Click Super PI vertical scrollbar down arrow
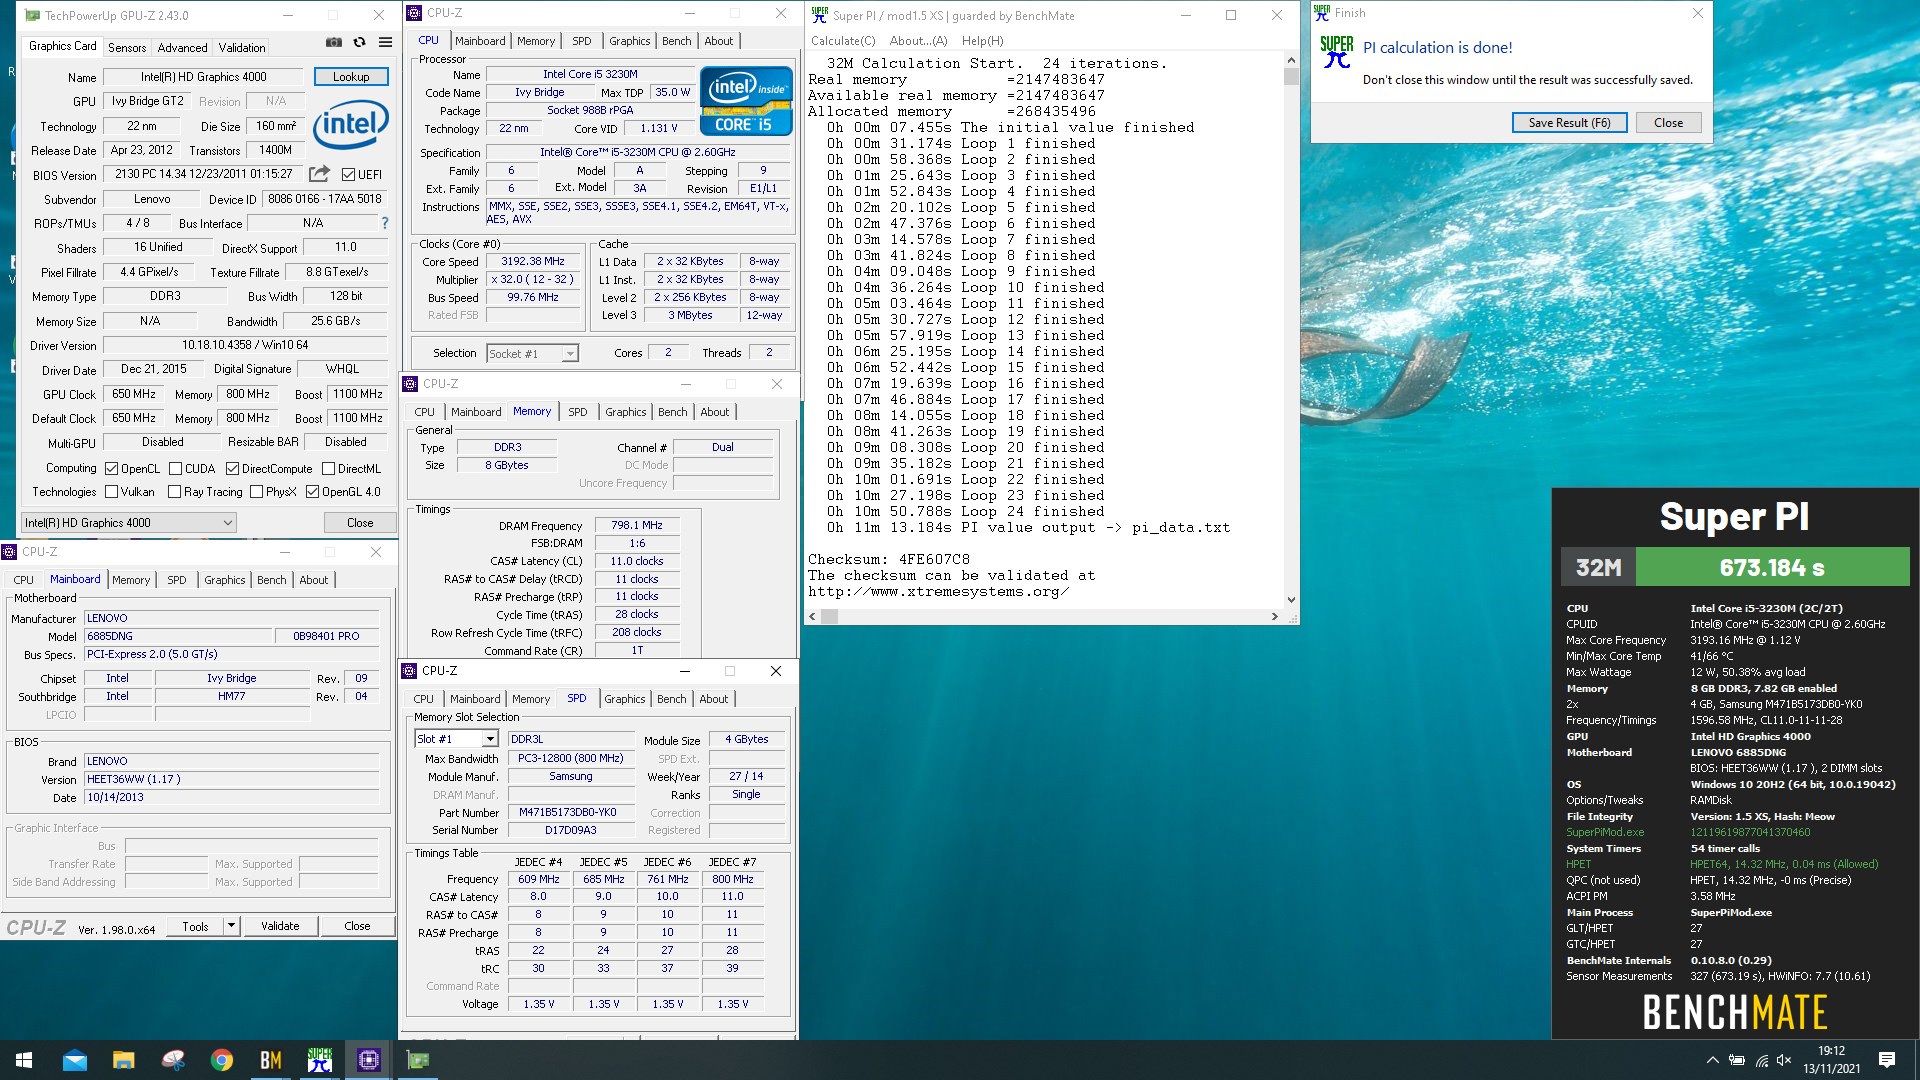This screenshot has height=1080, width=1920. (x=1291, y=600)
